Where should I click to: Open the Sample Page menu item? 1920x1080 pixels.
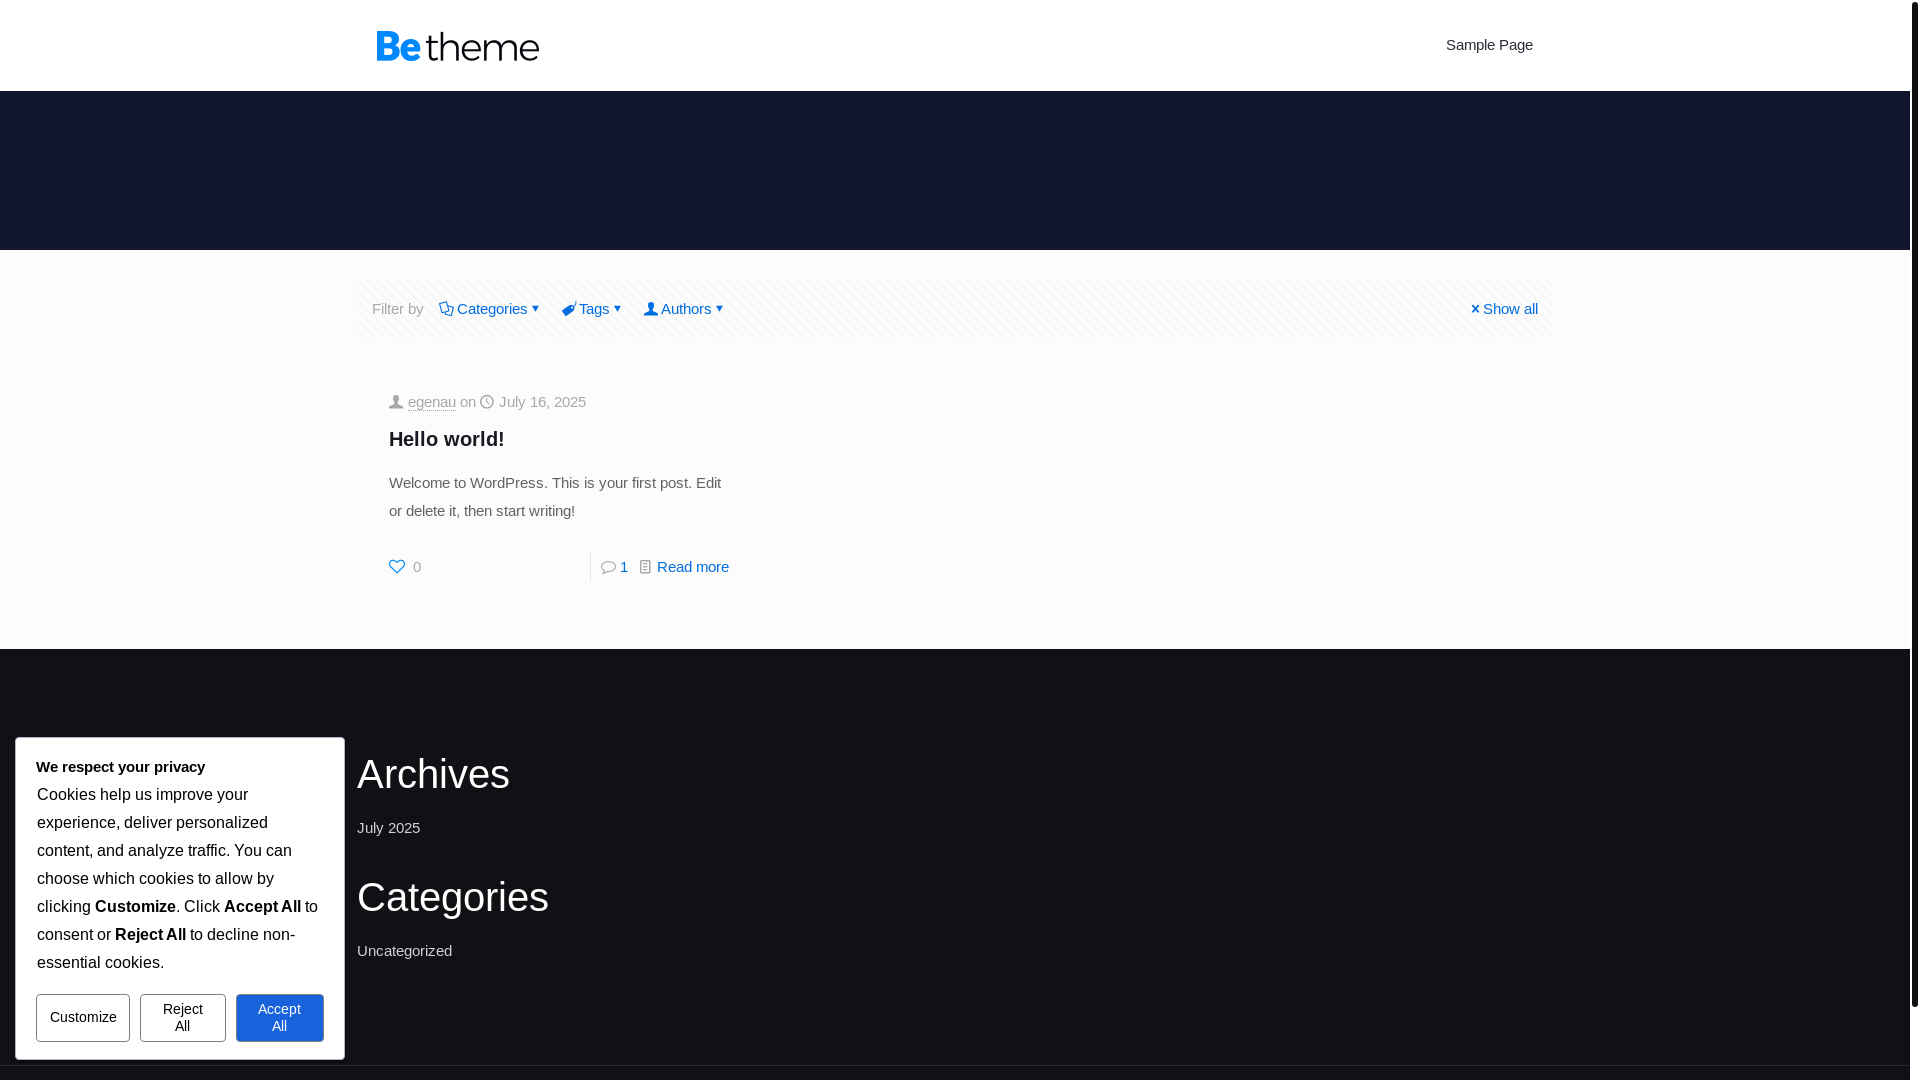[x=1489, y=45]
